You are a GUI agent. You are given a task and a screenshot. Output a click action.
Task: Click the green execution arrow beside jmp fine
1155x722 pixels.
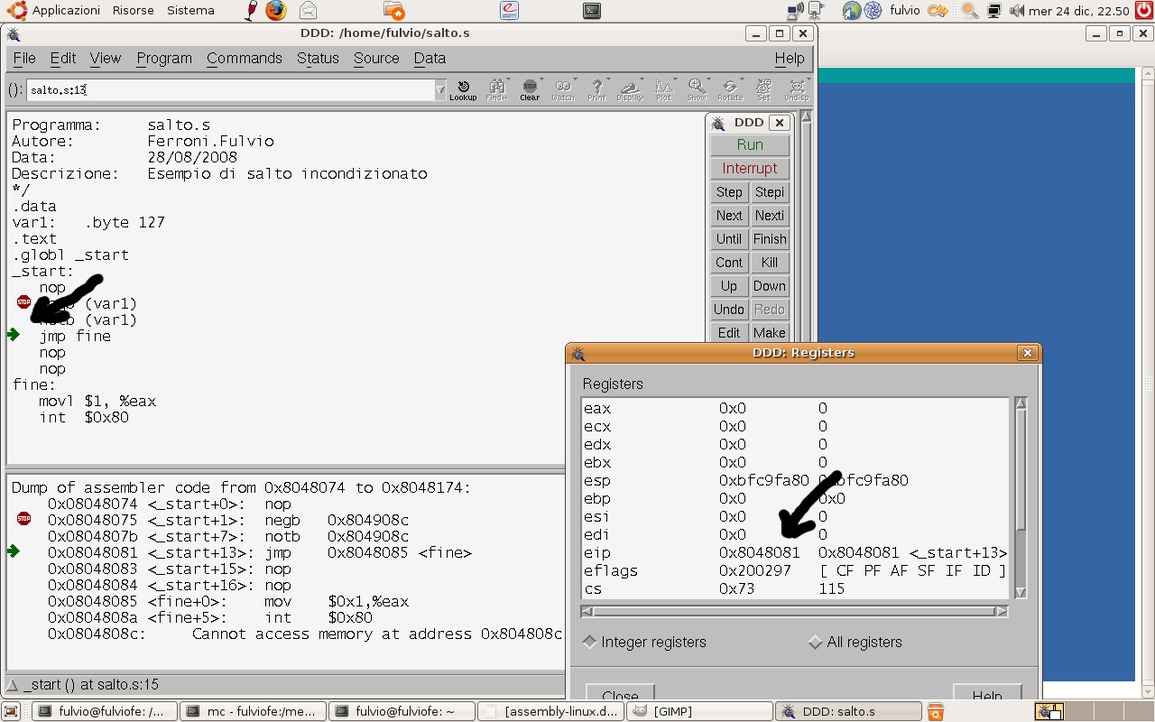13,335
